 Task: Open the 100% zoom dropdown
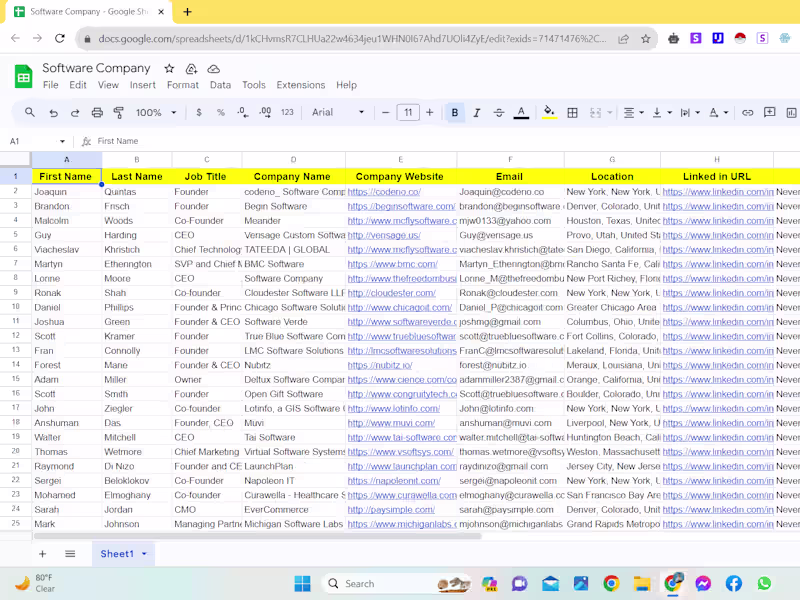tap(156, 113)
